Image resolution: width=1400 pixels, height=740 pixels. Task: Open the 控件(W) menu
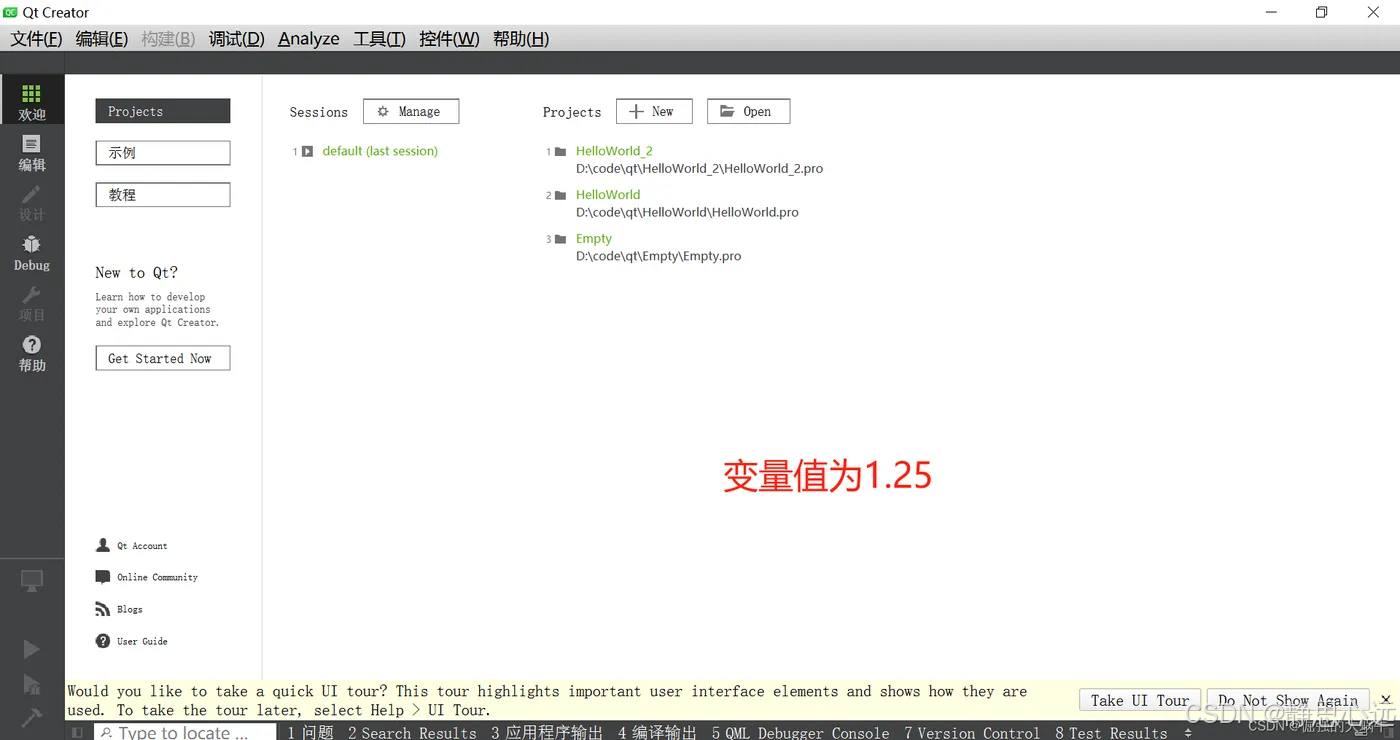click(x=449, y=39)
